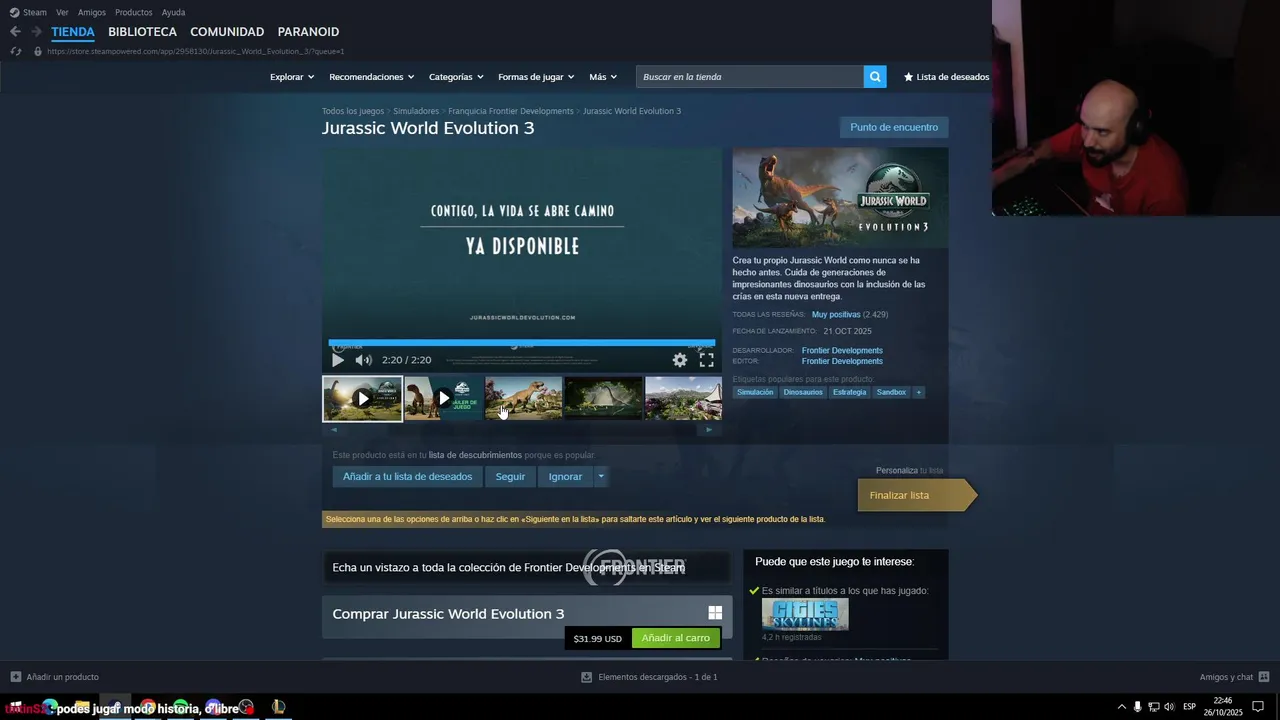The height and width of the screenshot is (720, 1280).
Task: Select the white tent park screenshot thumbnail
Action: 684,399
